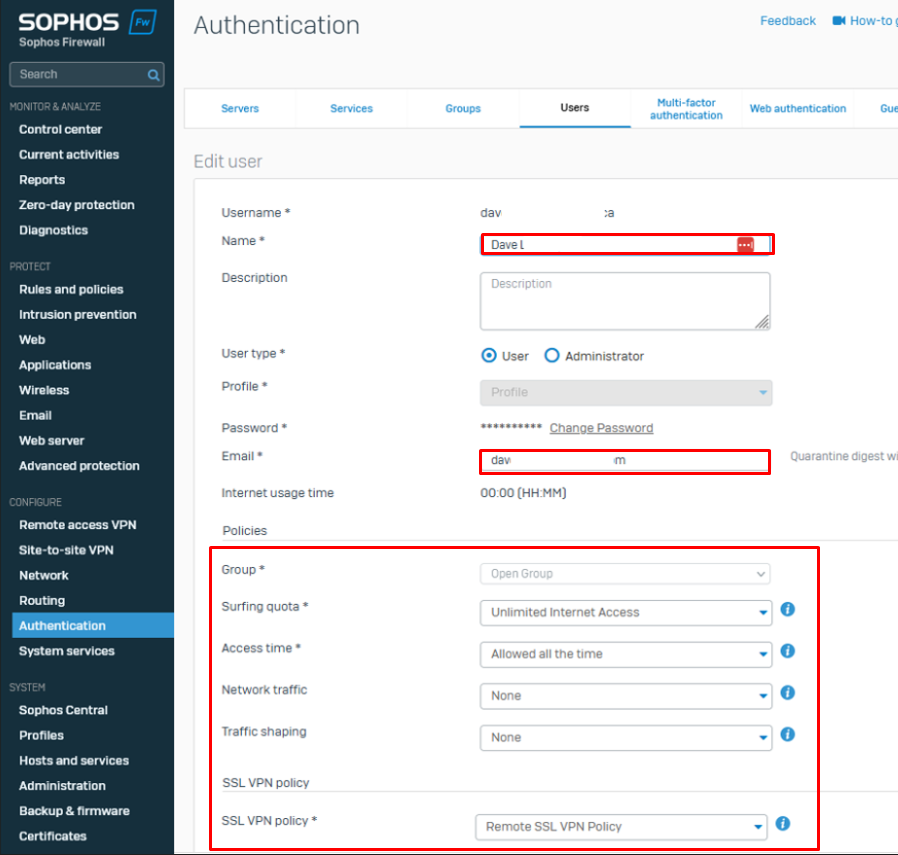Click info icon next to SSL VPN policy

[783, 824]
